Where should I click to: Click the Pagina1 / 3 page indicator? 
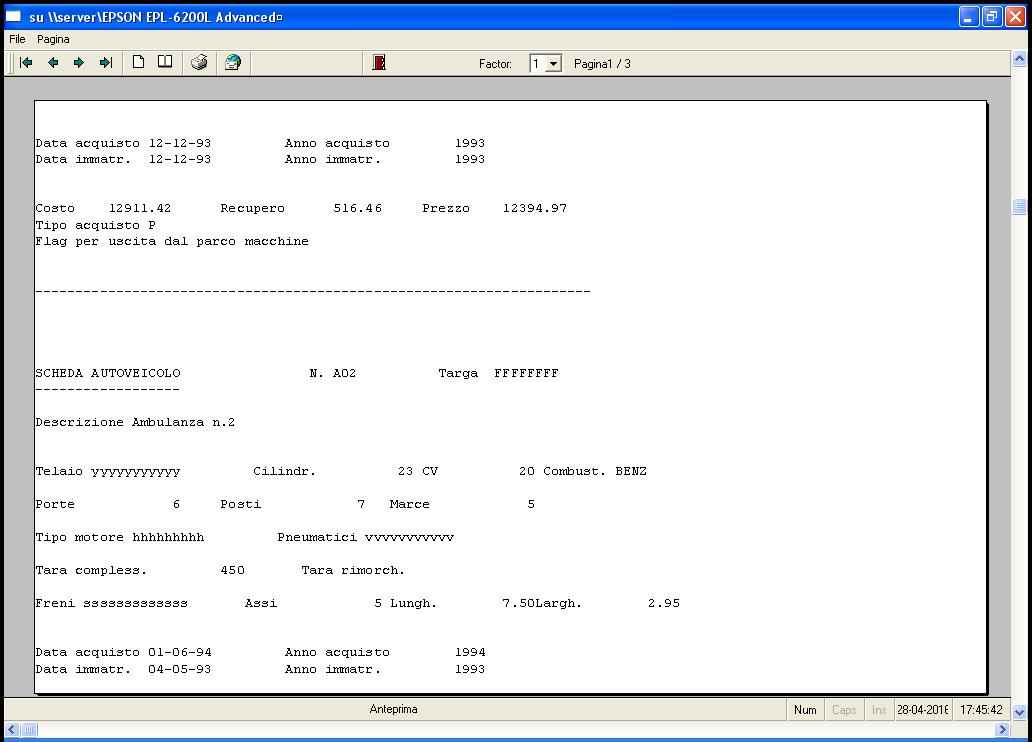pos(602,64)
